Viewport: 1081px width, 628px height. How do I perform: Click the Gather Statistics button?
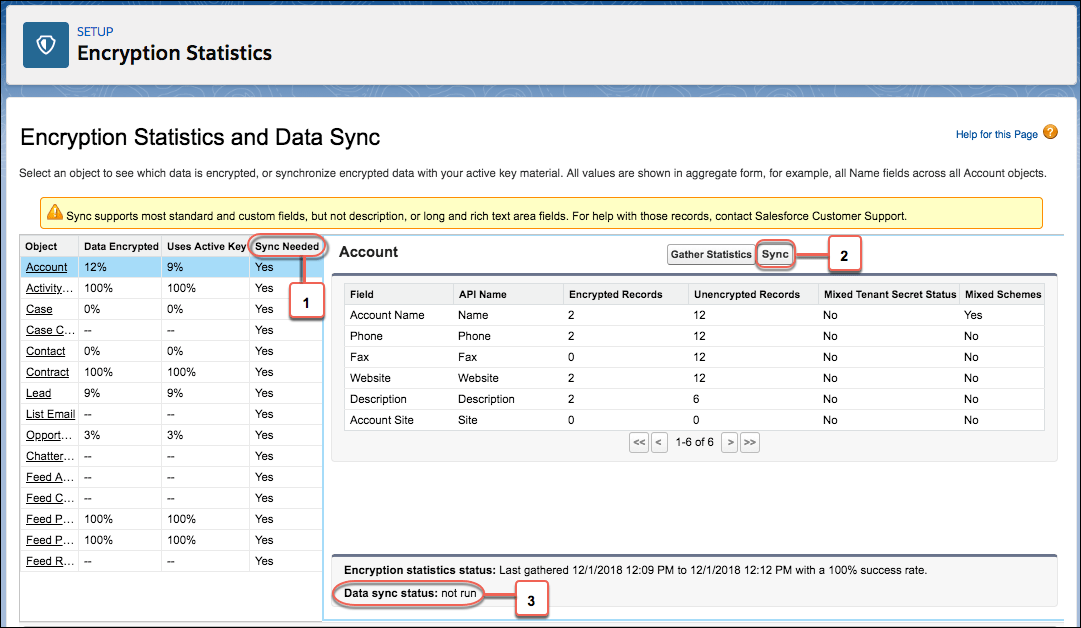click(711, 254)
